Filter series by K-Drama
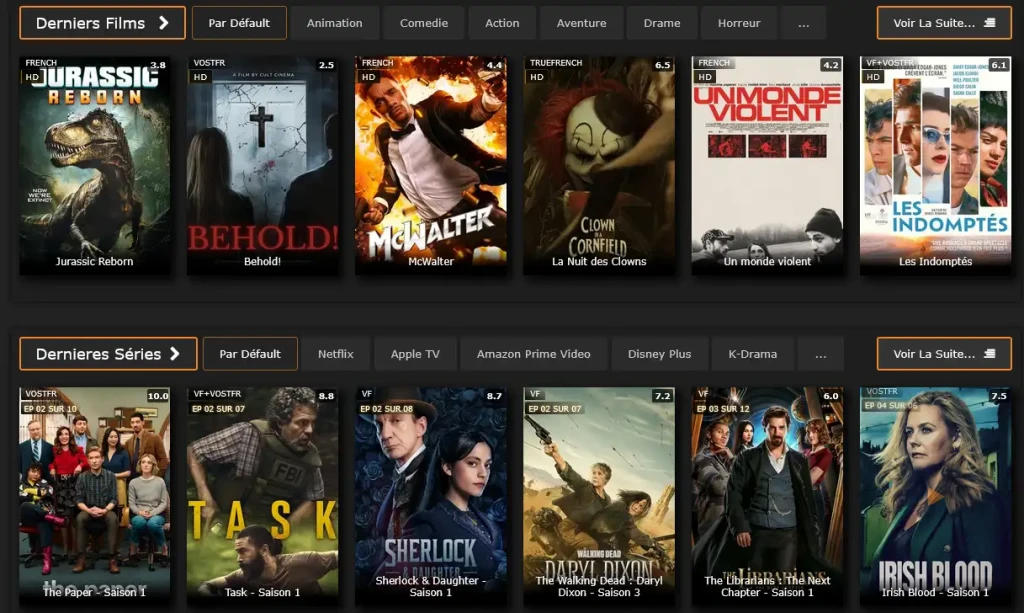This screenshot has height=613, width=1024. [752, 354]
